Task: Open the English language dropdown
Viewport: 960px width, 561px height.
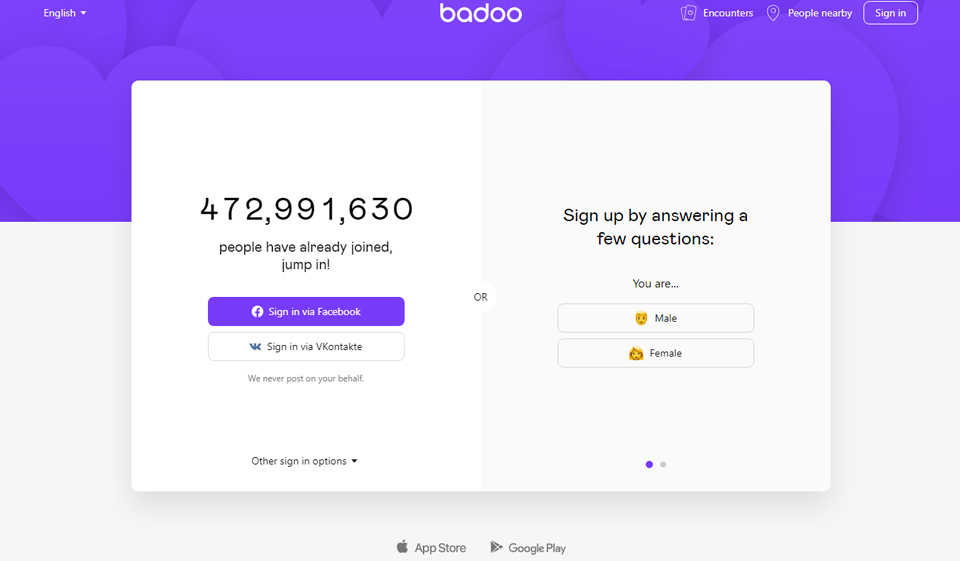Action: tap(64, 13)
